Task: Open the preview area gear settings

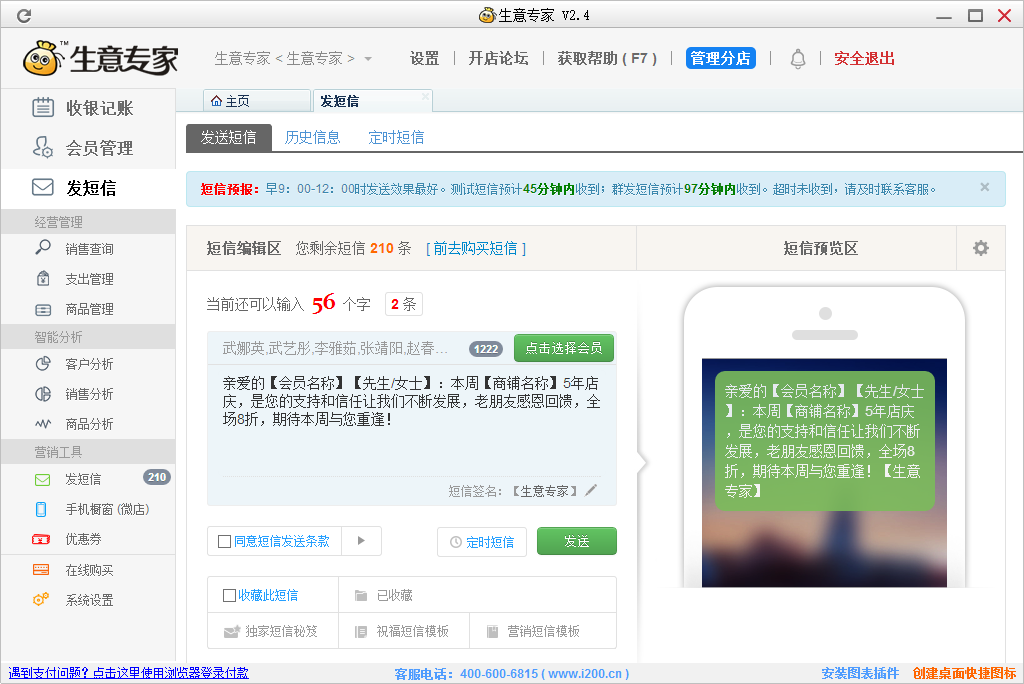Action: click(981, 248)
